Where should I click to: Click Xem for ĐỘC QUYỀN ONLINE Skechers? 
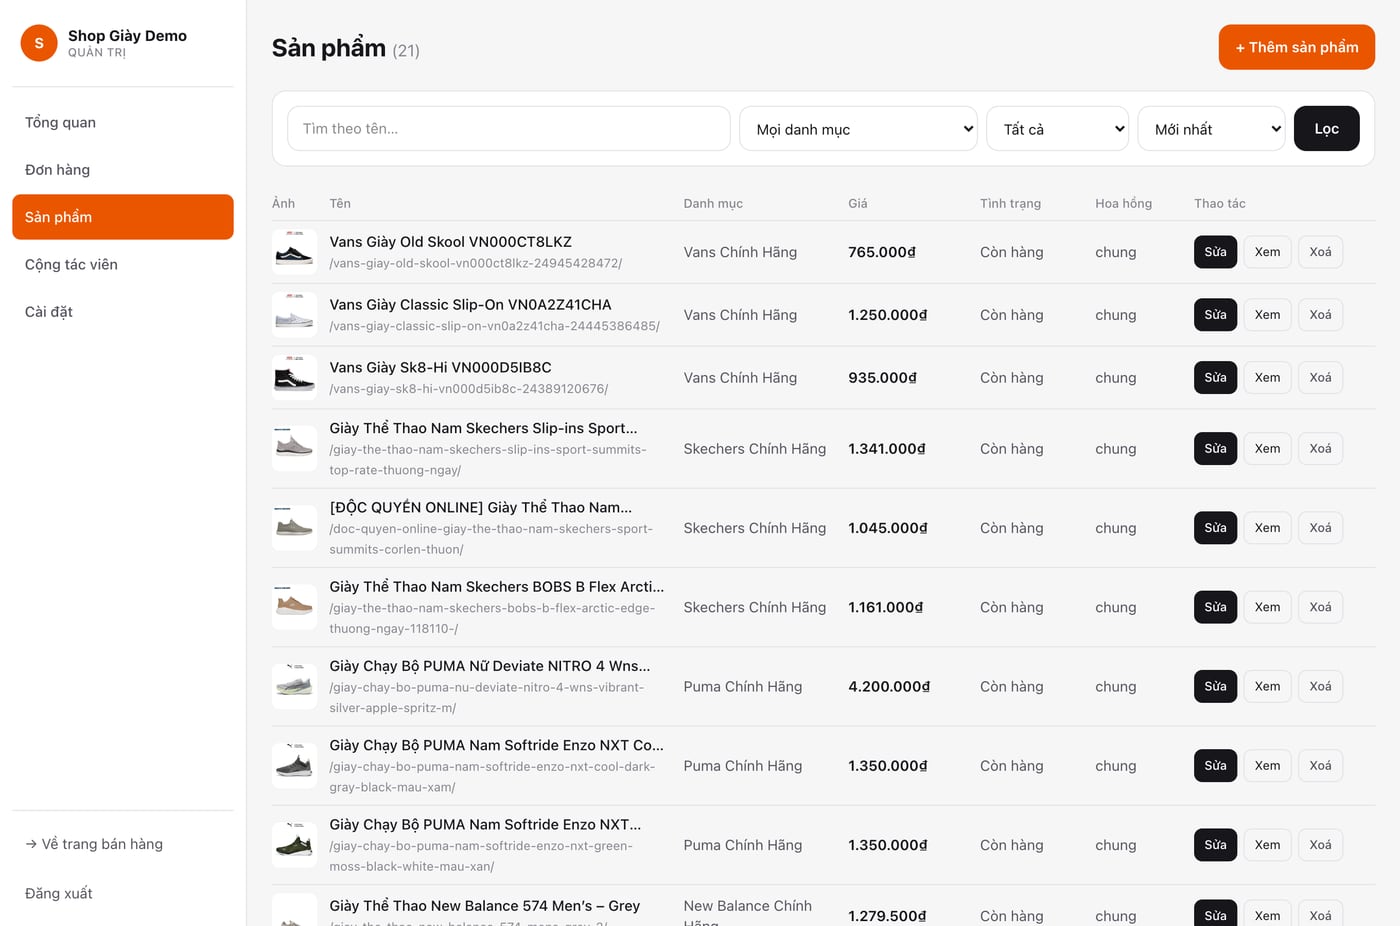coord(1267,528)
